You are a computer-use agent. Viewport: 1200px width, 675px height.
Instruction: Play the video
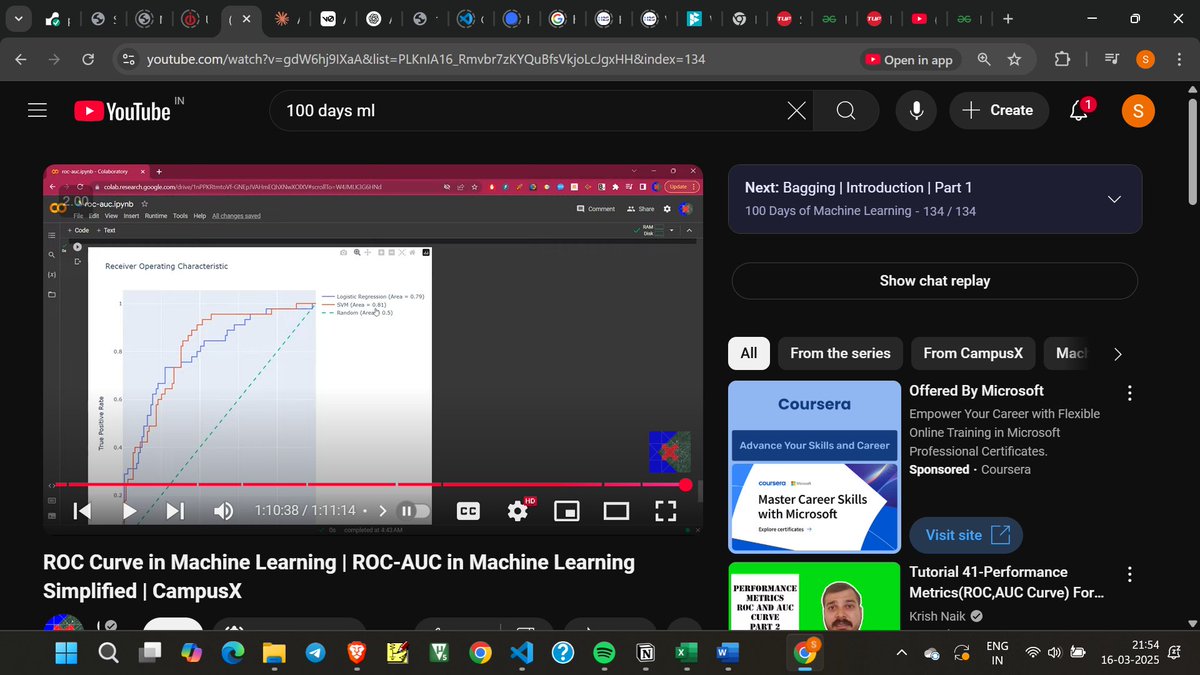[129, 511]
